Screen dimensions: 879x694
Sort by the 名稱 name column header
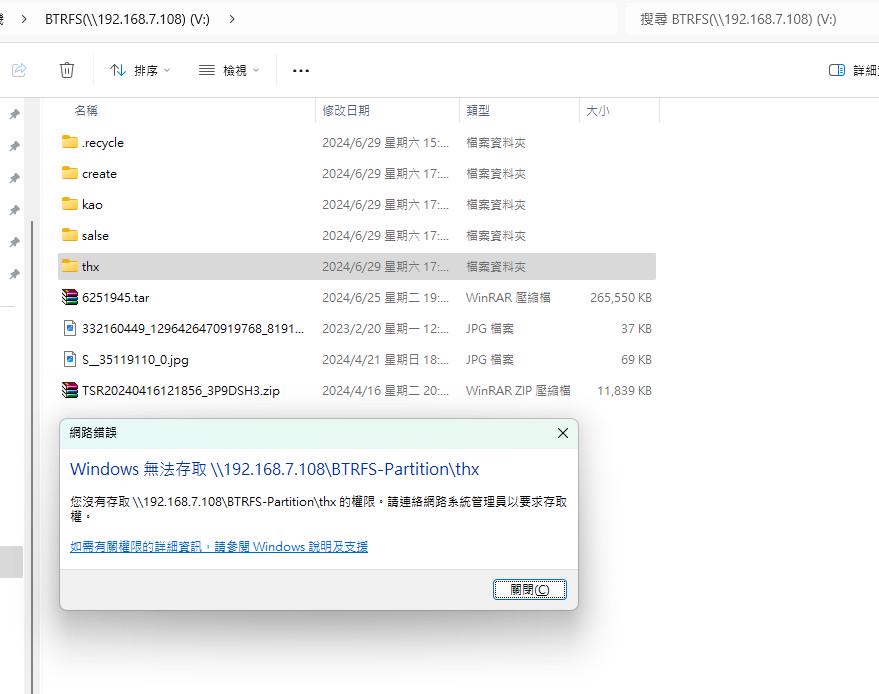click(x=86, y=110)
